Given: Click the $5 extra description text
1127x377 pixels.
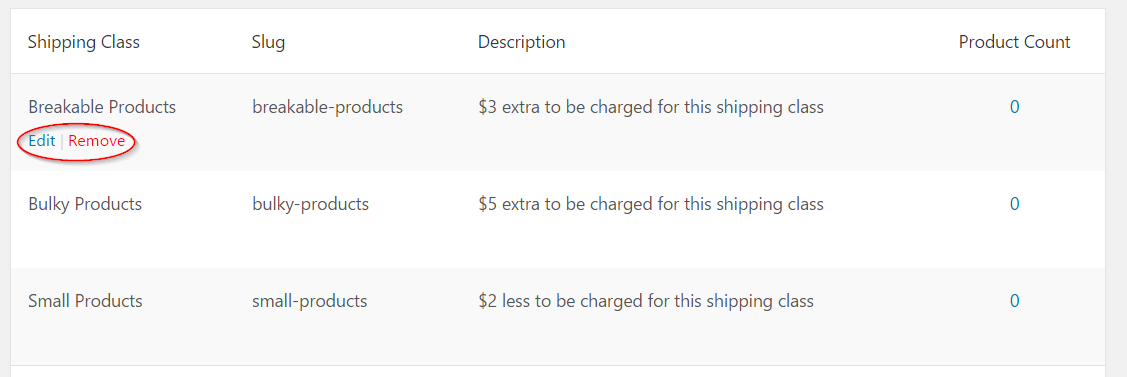Looking at the screenshot, I should pyautogui.click(x=650, y=204).
